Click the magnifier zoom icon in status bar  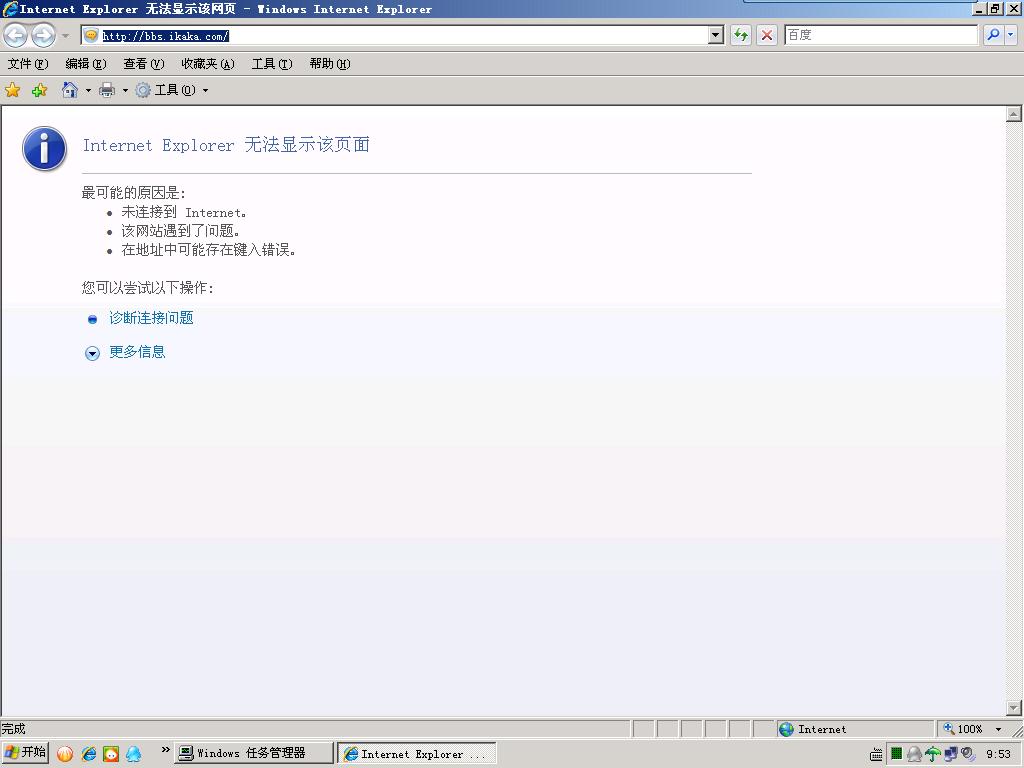point(948,728)
